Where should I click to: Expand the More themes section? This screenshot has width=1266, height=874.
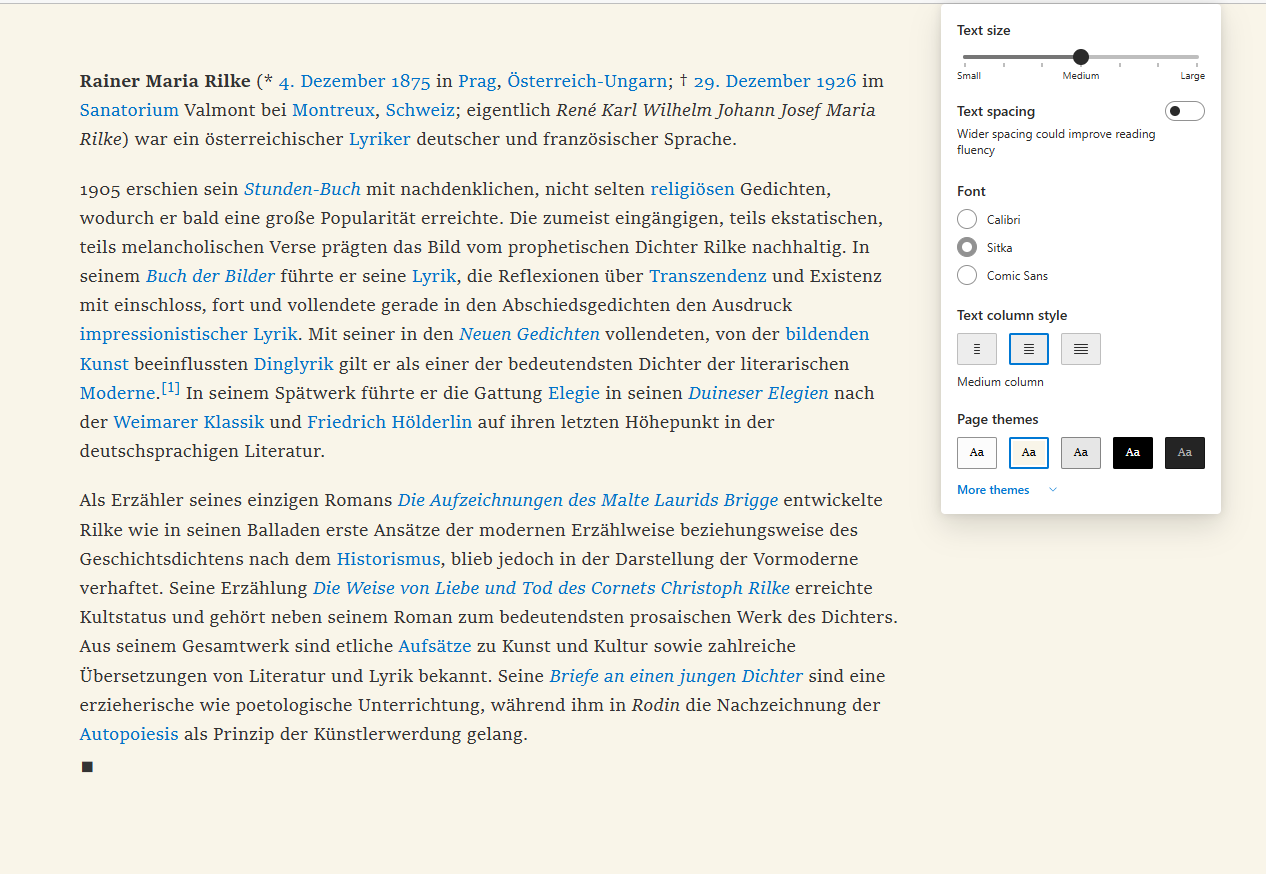pos(993,490)
